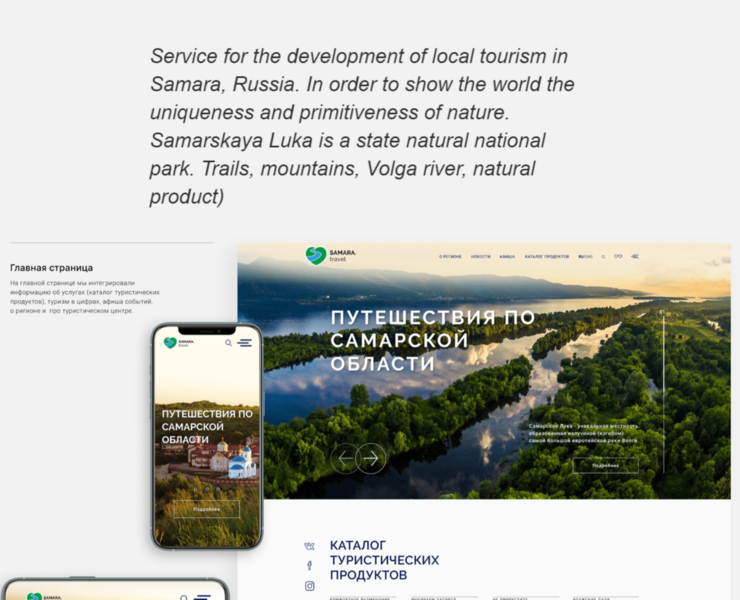
Task: Open the search icon in desktop navigation
Action: click(603, 257)
